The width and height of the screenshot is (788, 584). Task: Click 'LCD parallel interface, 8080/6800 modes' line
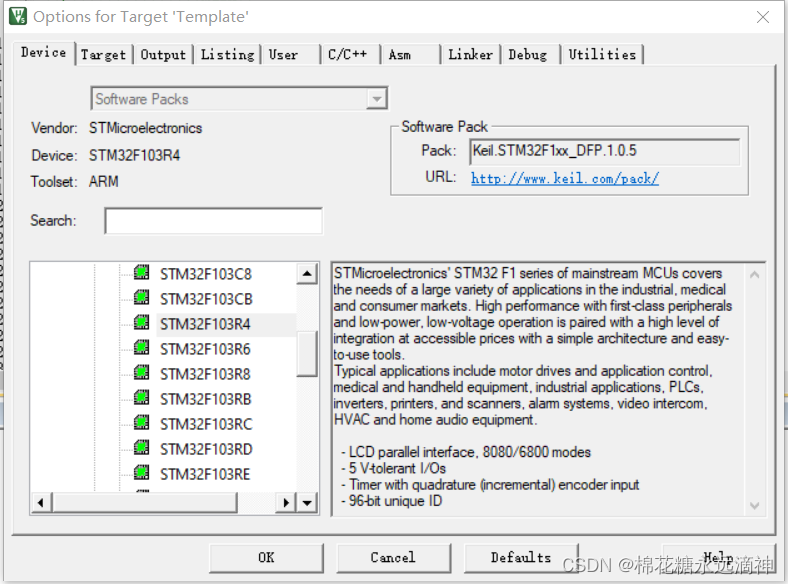[x=466, y=452]
